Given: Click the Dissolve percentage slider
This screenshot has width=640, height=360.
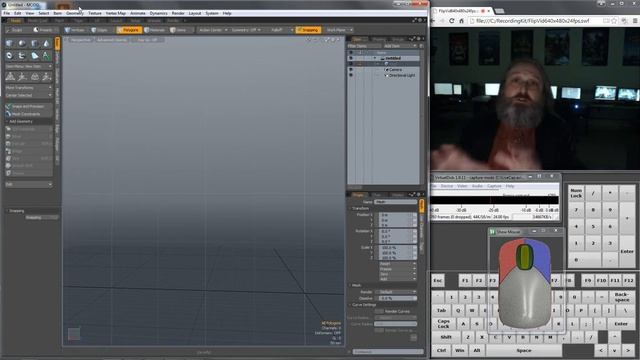Looking at the screenshot, I should [398, 298].
